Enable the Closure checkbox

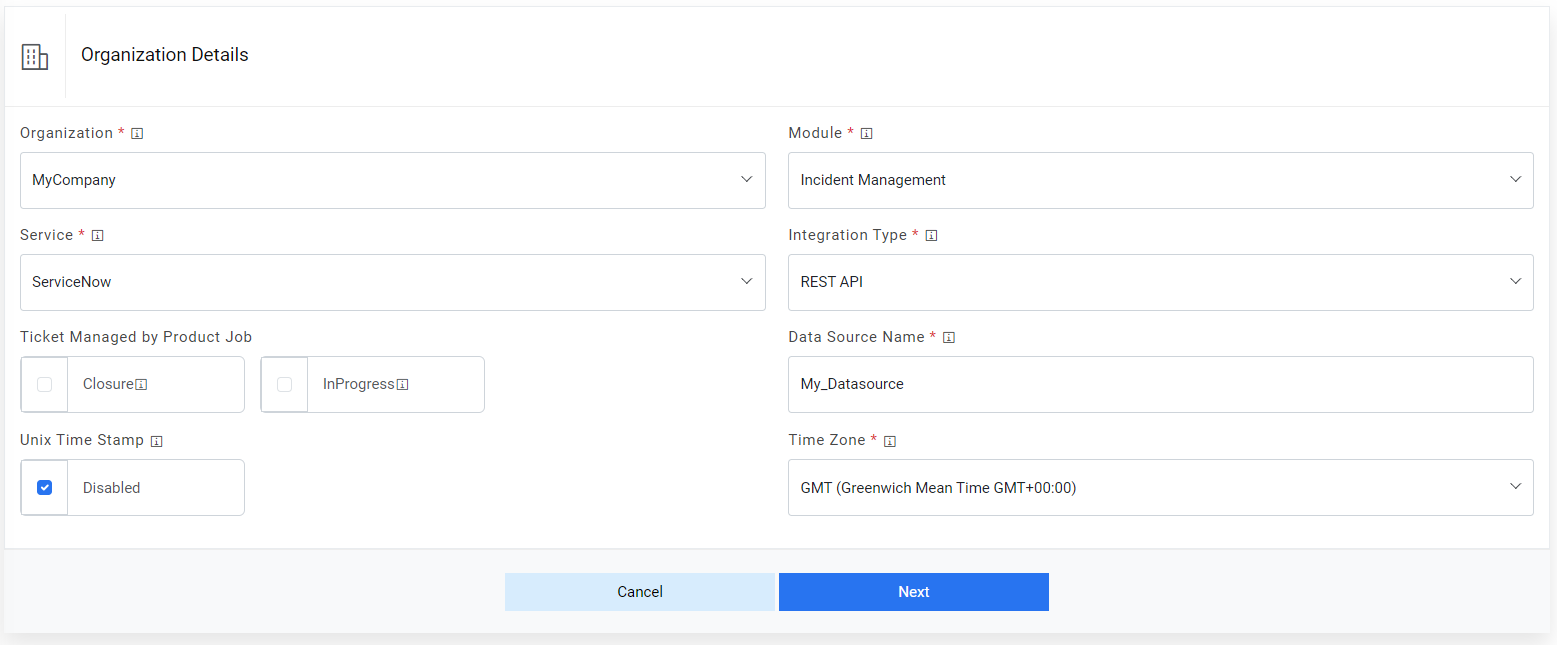click(x=44, y=384)
